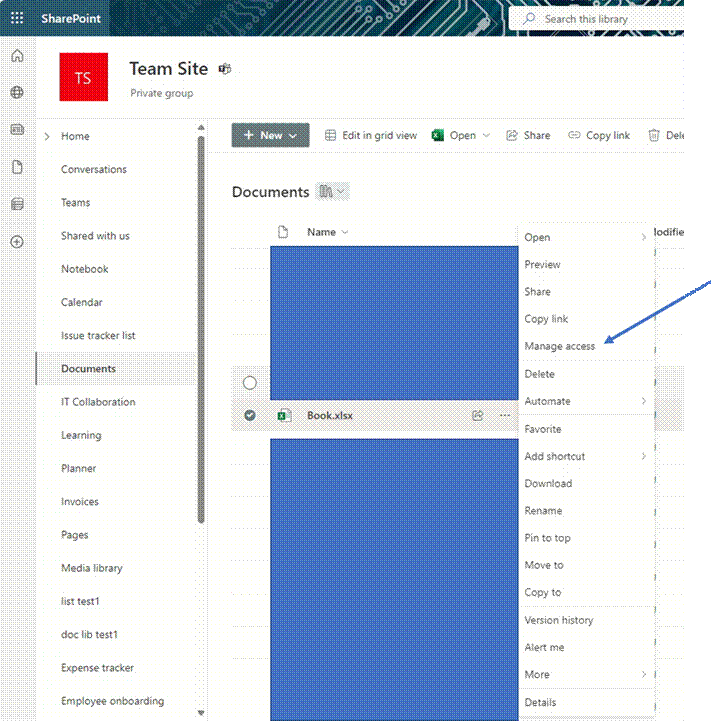Click the New button

(270, 135)
